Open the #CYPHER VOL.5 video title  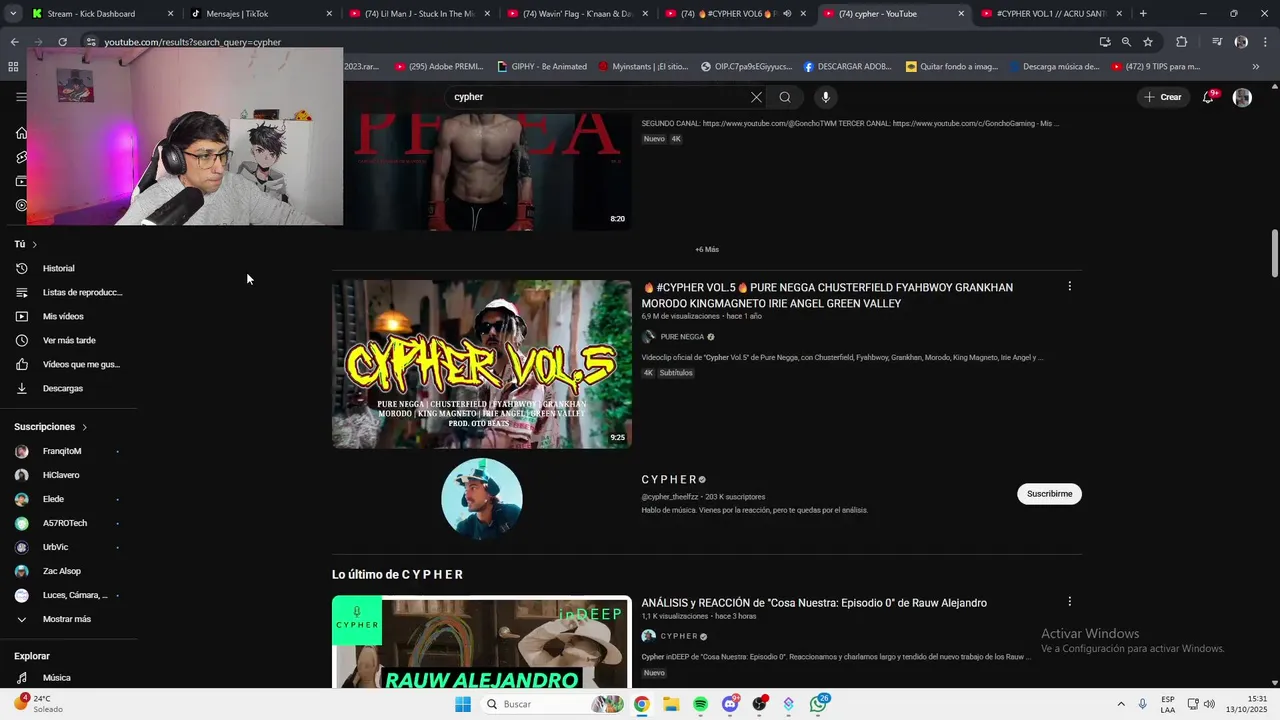[x=827, y=295]
